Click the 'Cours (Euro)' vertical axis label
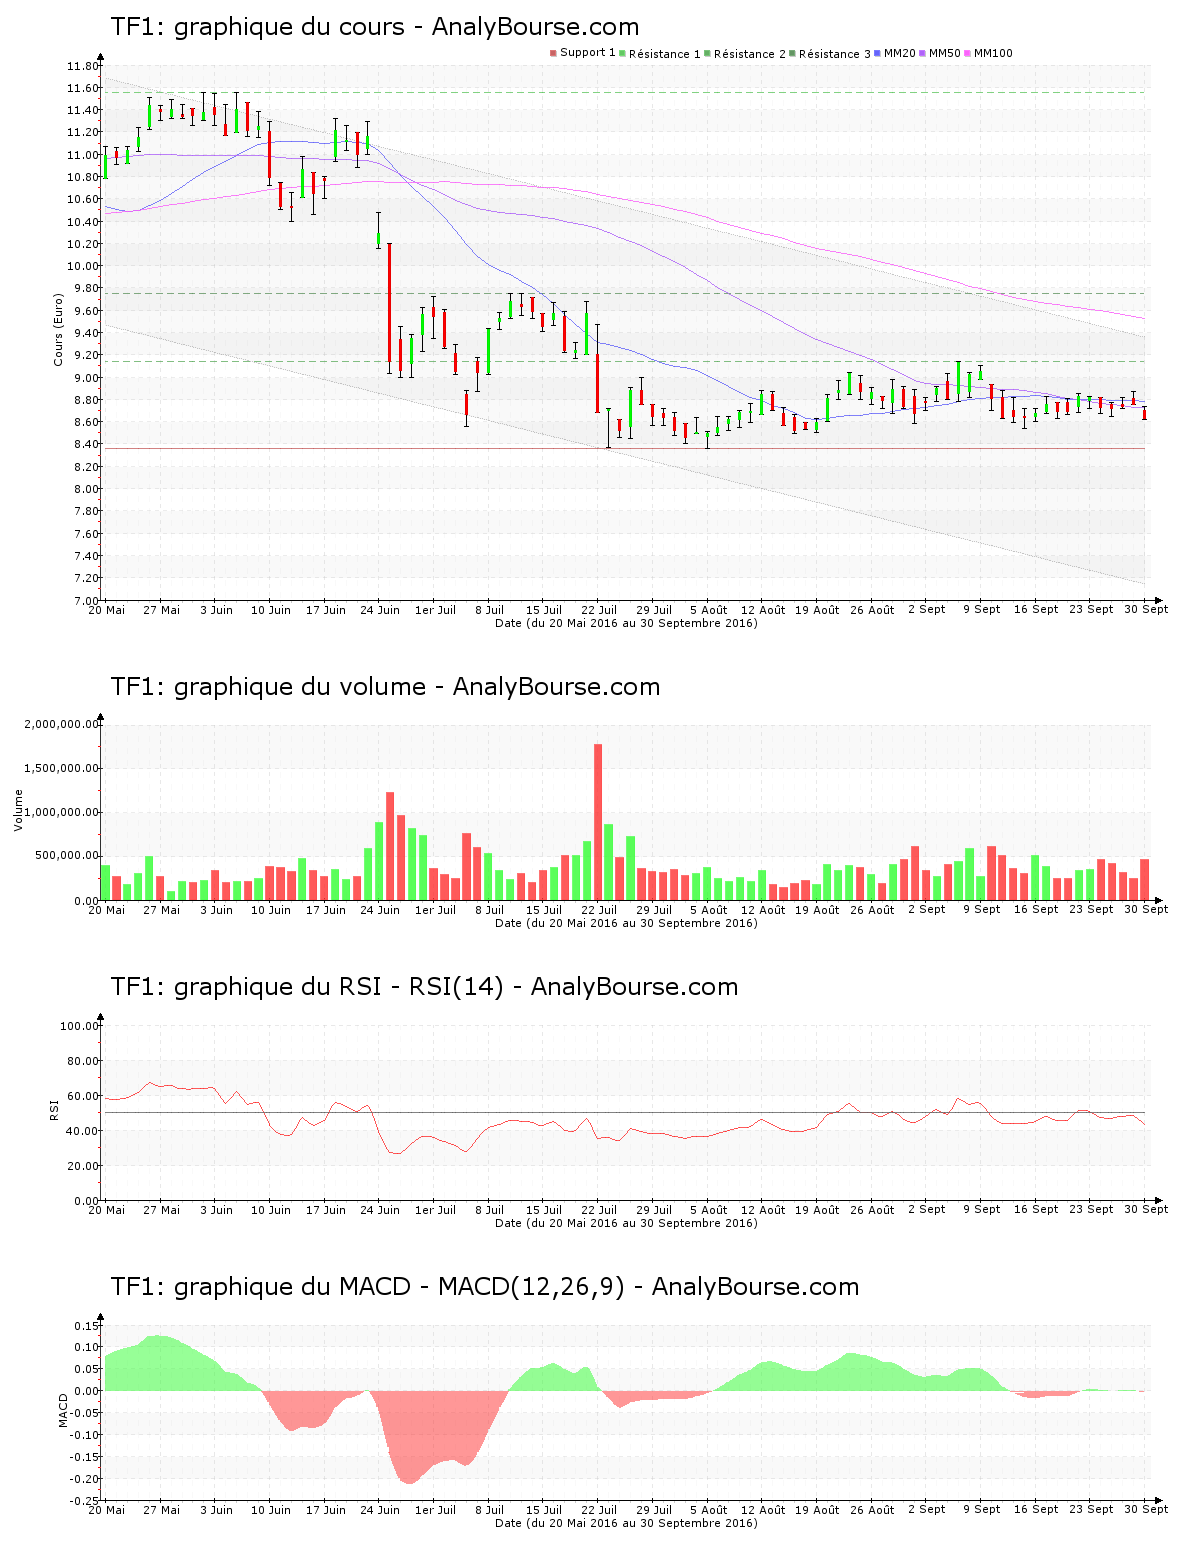The height and width of the screenshot is (1550, 1200). click(59, 329)
